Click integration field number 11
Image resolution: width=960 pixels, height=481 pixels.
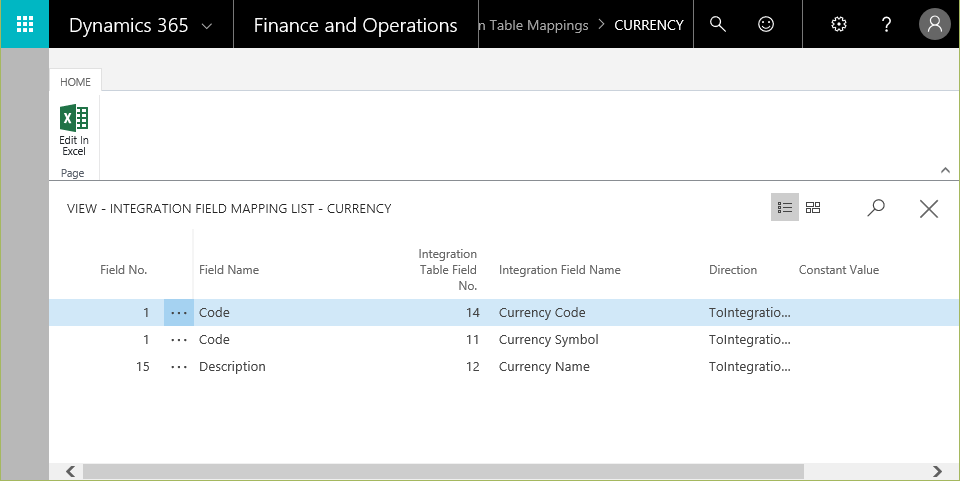[473, 340]
